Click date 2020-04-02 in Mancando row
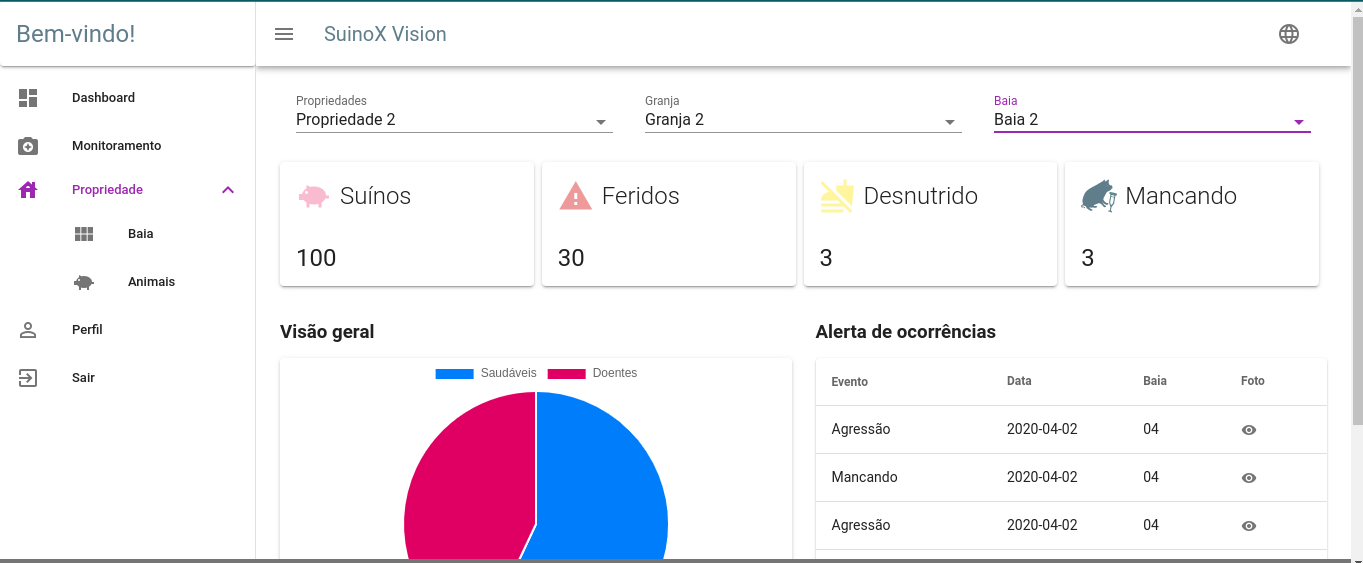This screenshot has width=1363, height=563. click(x=1042, y=478)
